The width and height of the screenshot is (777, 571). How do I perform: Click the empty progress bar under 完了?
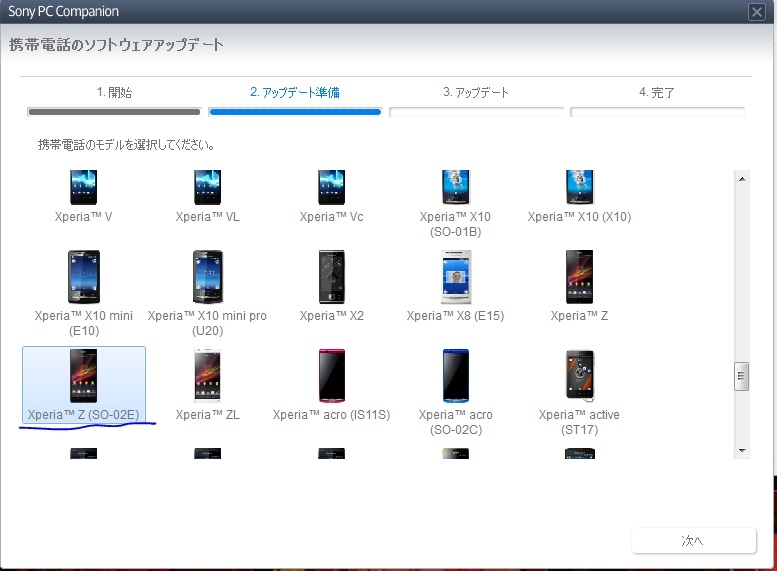[657, 112]
